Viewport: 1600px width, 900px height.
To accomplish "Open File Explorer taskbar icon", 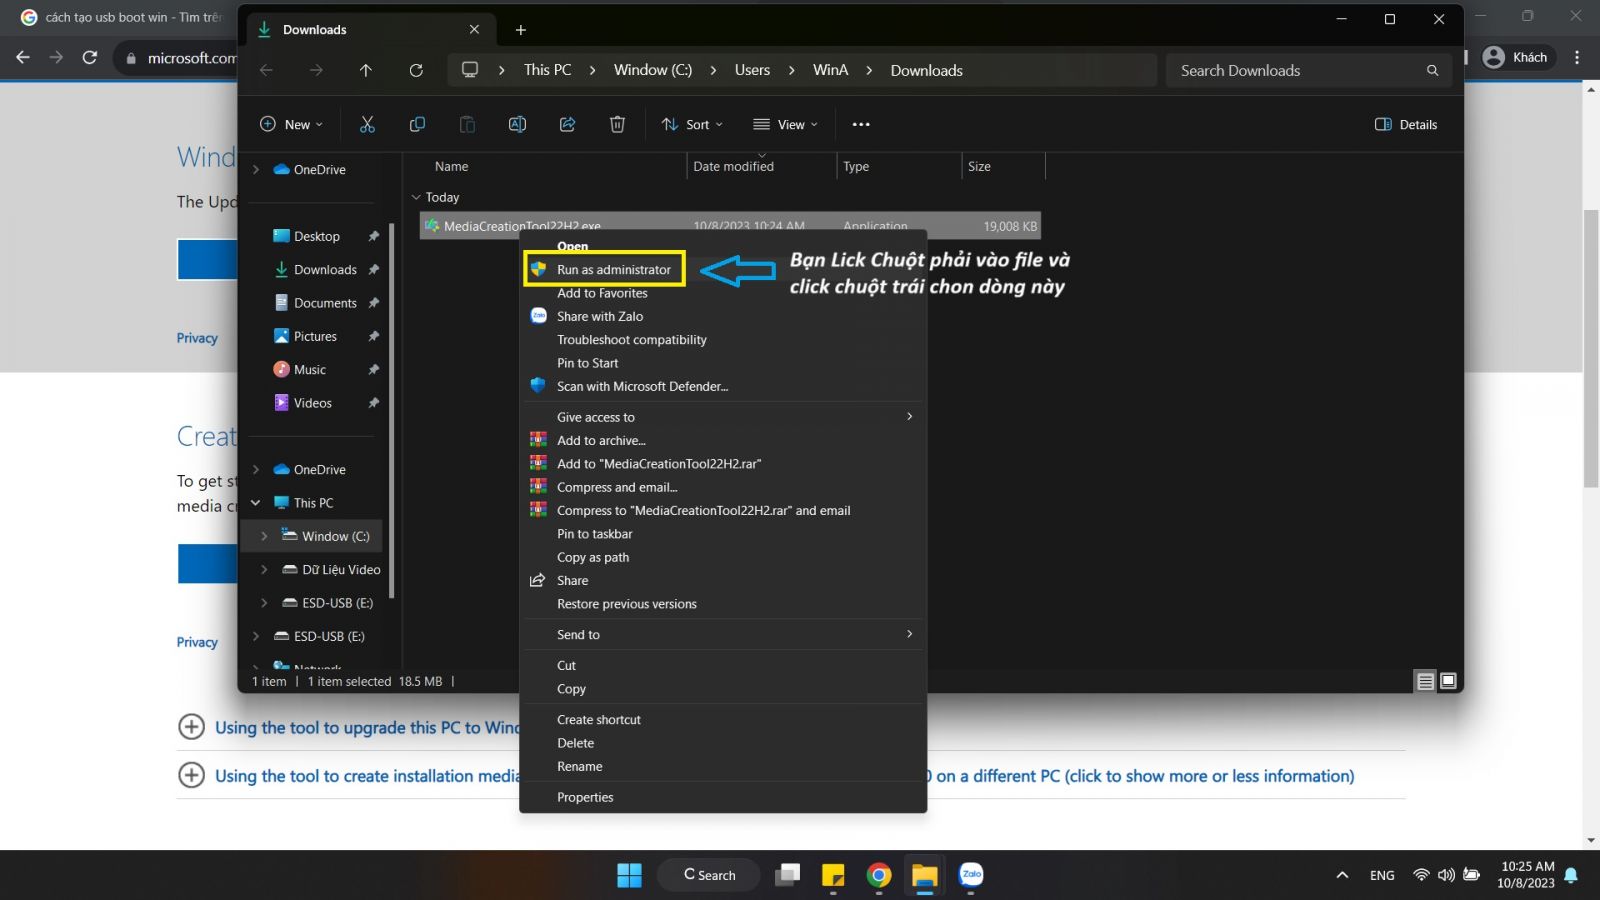I will point(924,875).
